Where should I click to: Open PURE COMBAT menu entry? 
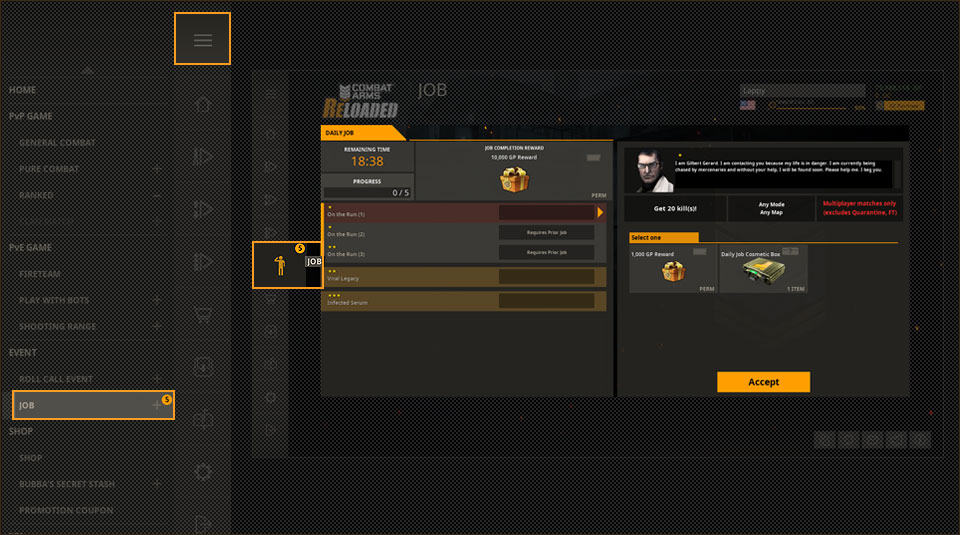(49, 169)
